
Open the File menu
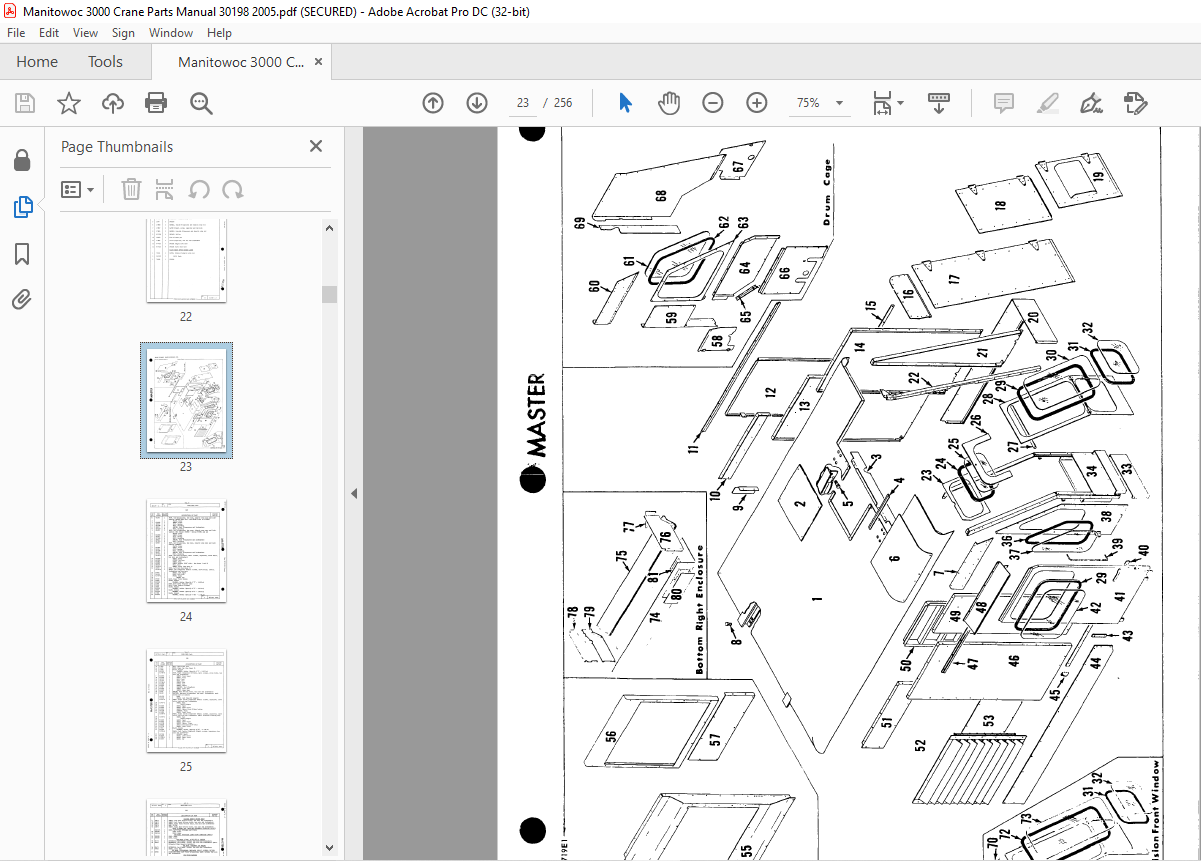[16, 33]
